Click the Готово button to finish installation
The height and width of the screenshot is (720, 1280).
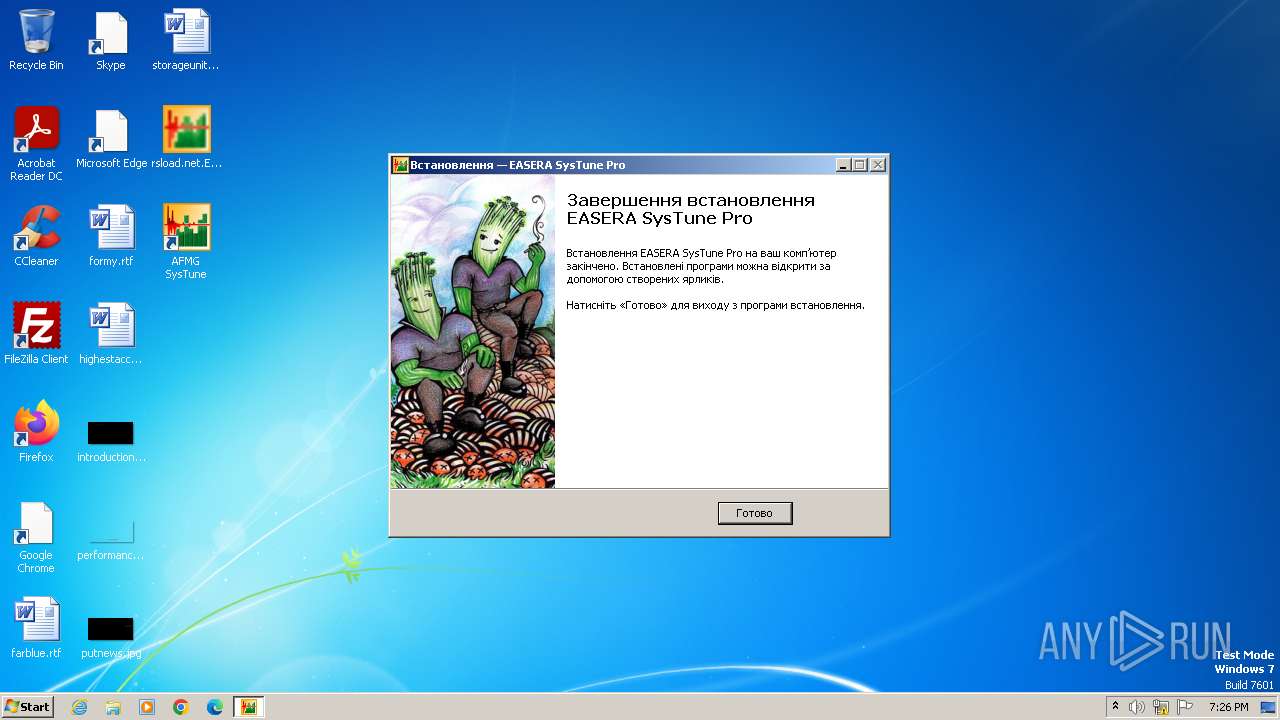click(x=755, y=513)
